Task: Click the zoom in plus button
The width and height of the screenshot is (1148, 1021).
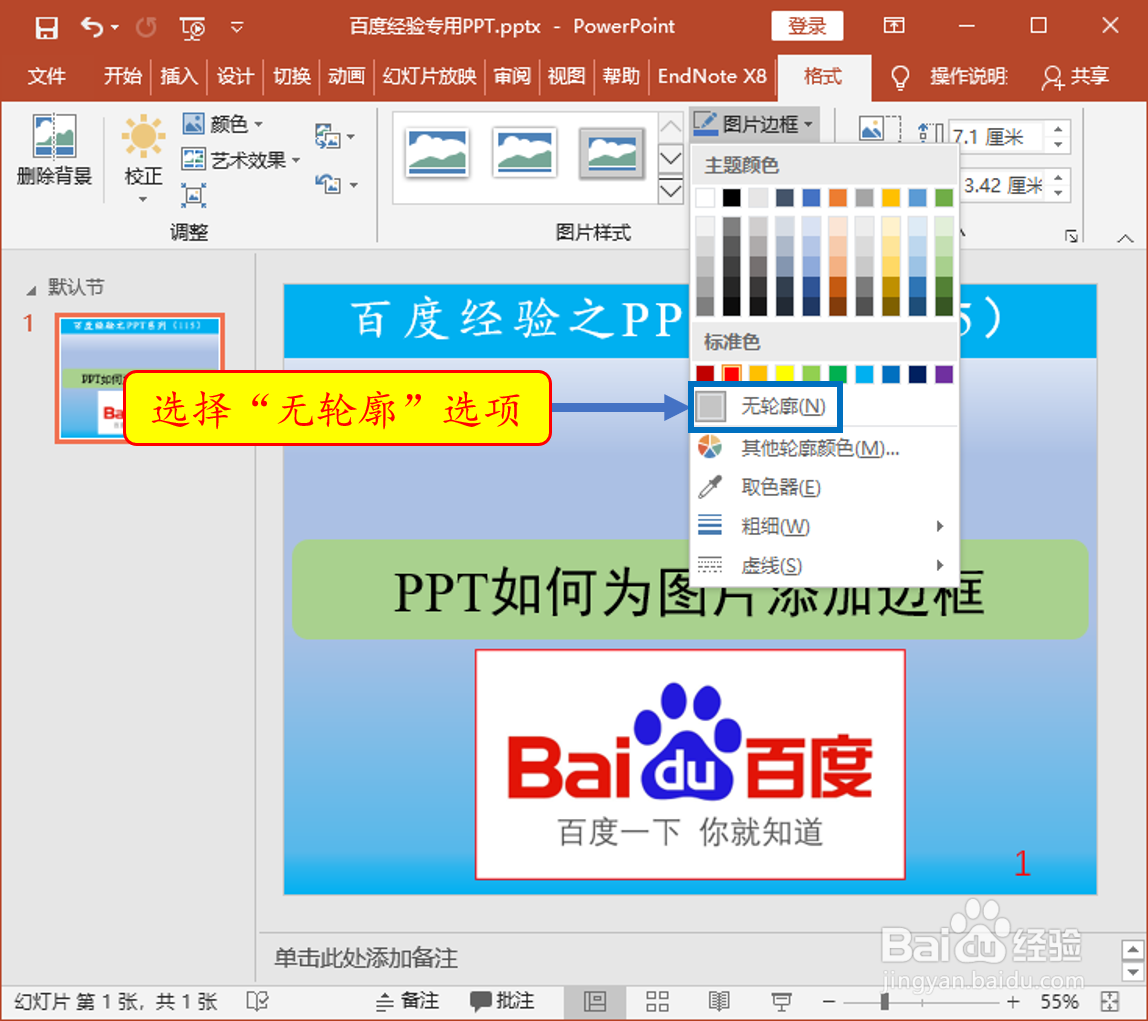Action: click(1013, 1001)
